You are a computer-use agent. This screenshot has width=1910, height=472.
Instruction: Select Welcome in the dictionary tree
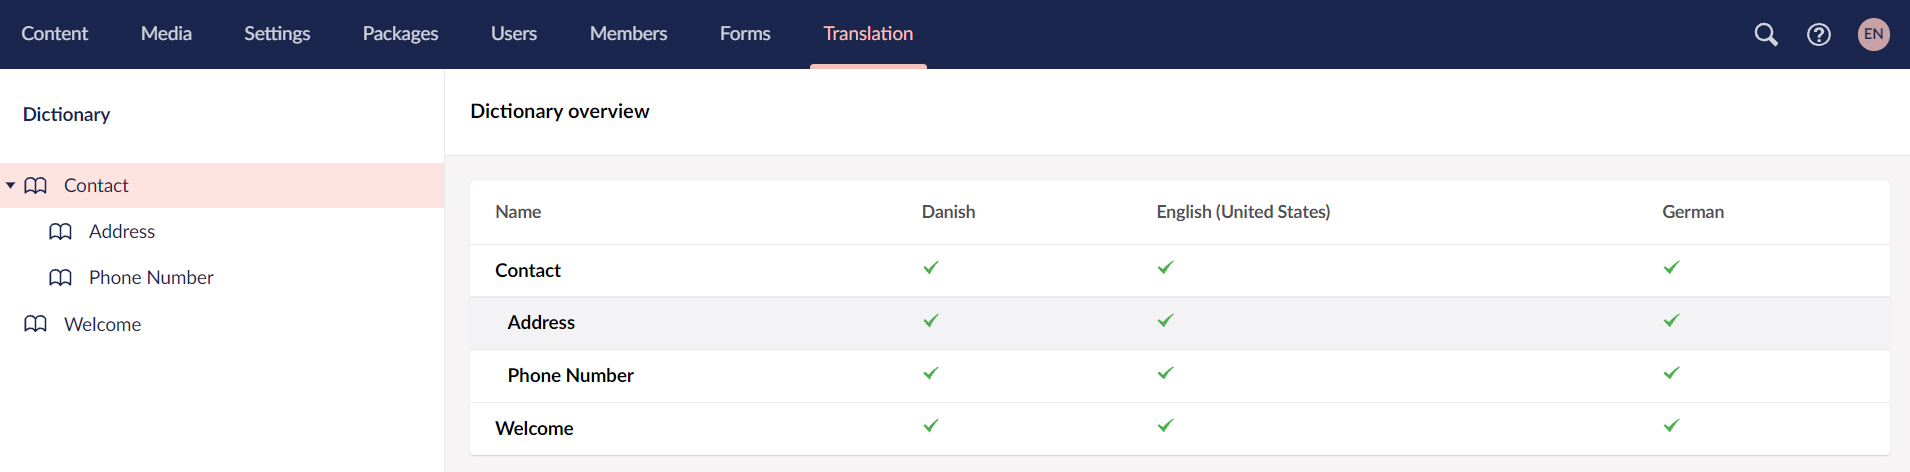tap(102, 324)
